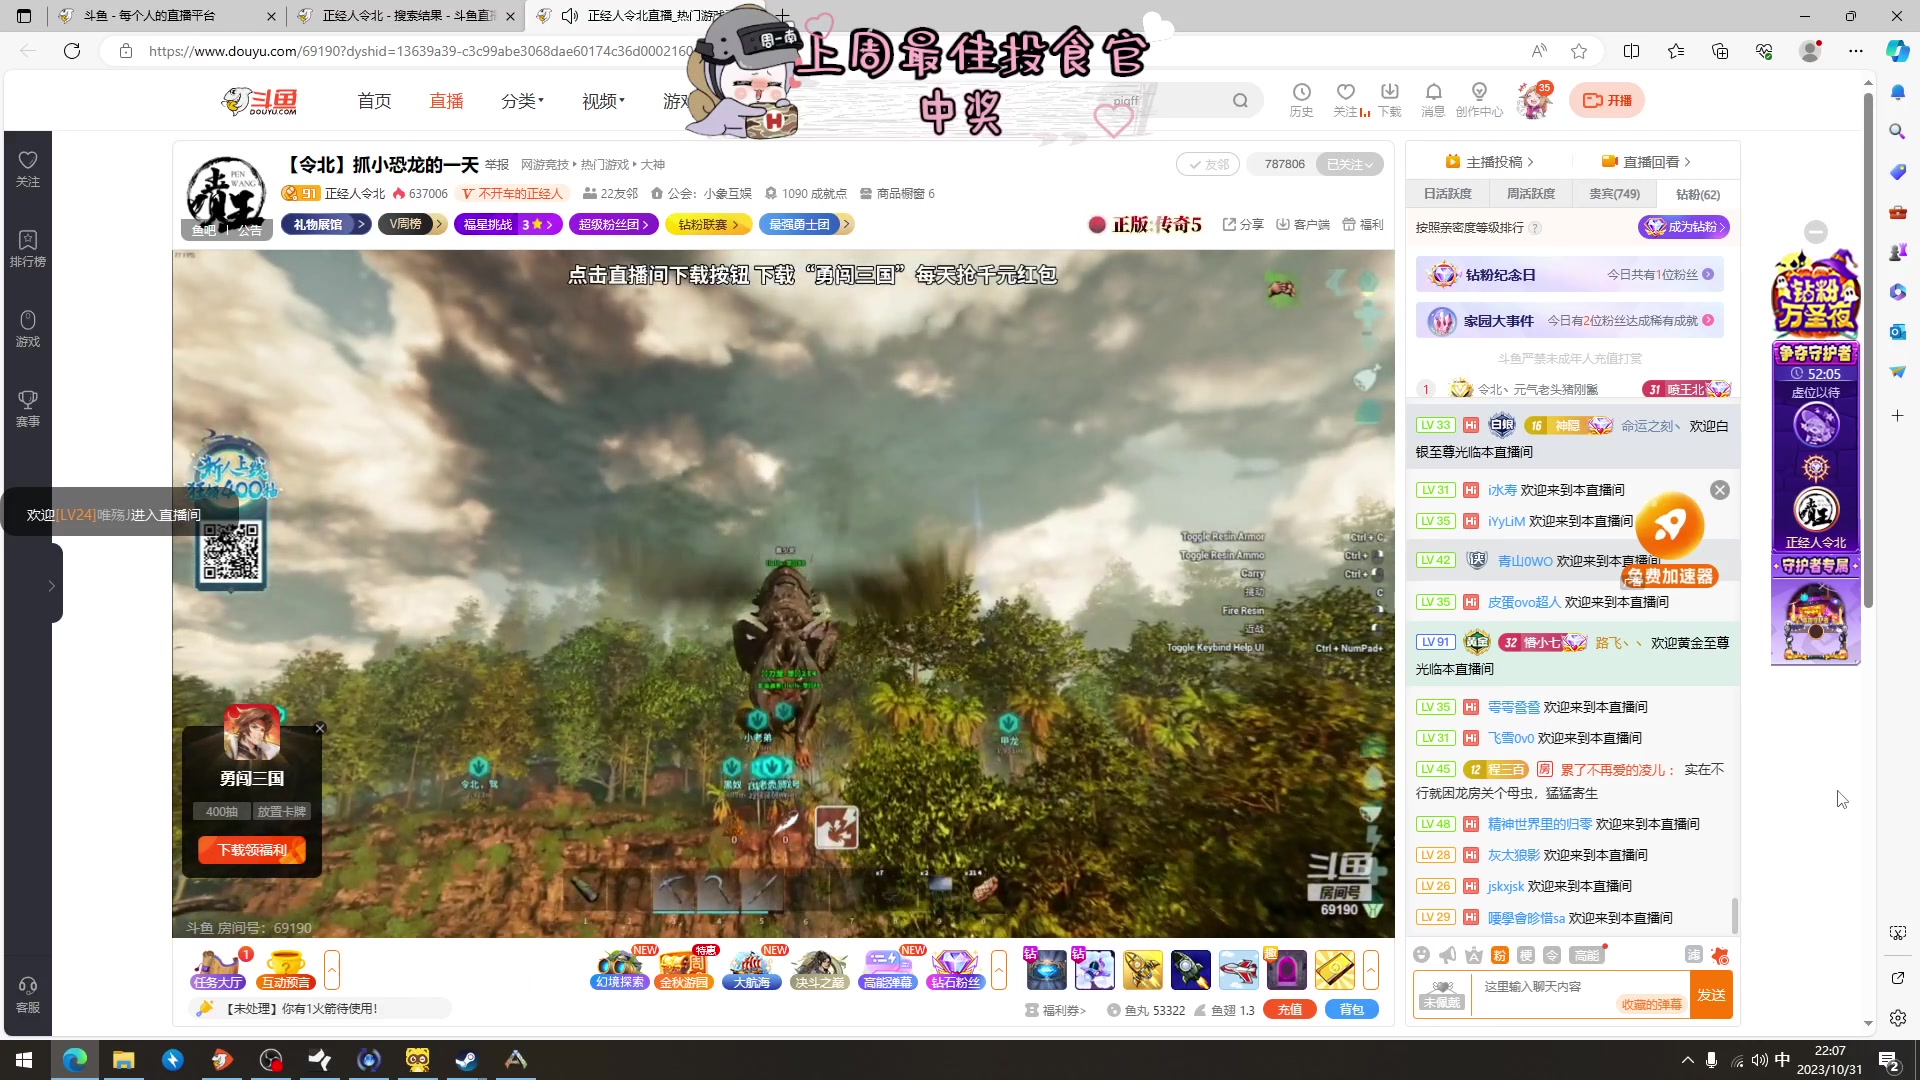Open the 已关注 follow dropdown
Image resolution: width=1920 pixels, height=1080 pixels.
tap(1349, 164)
